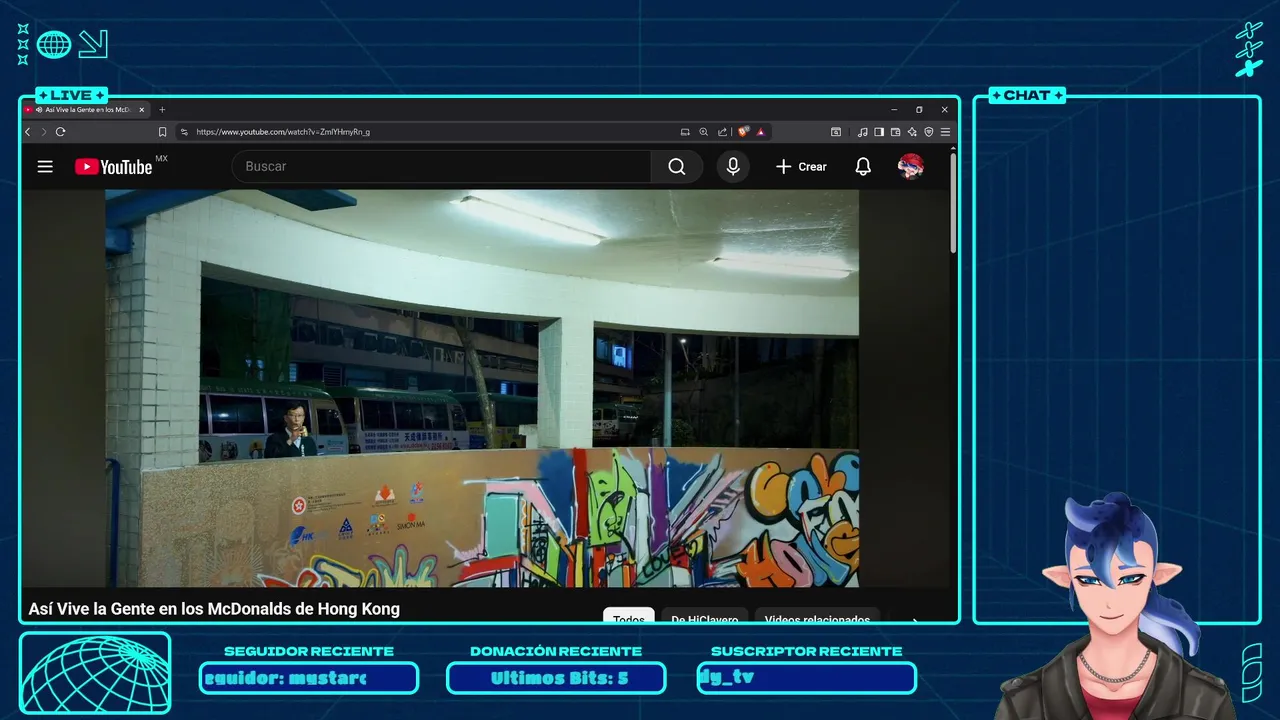View site settings icon beside the URL

tap(184, 132)
